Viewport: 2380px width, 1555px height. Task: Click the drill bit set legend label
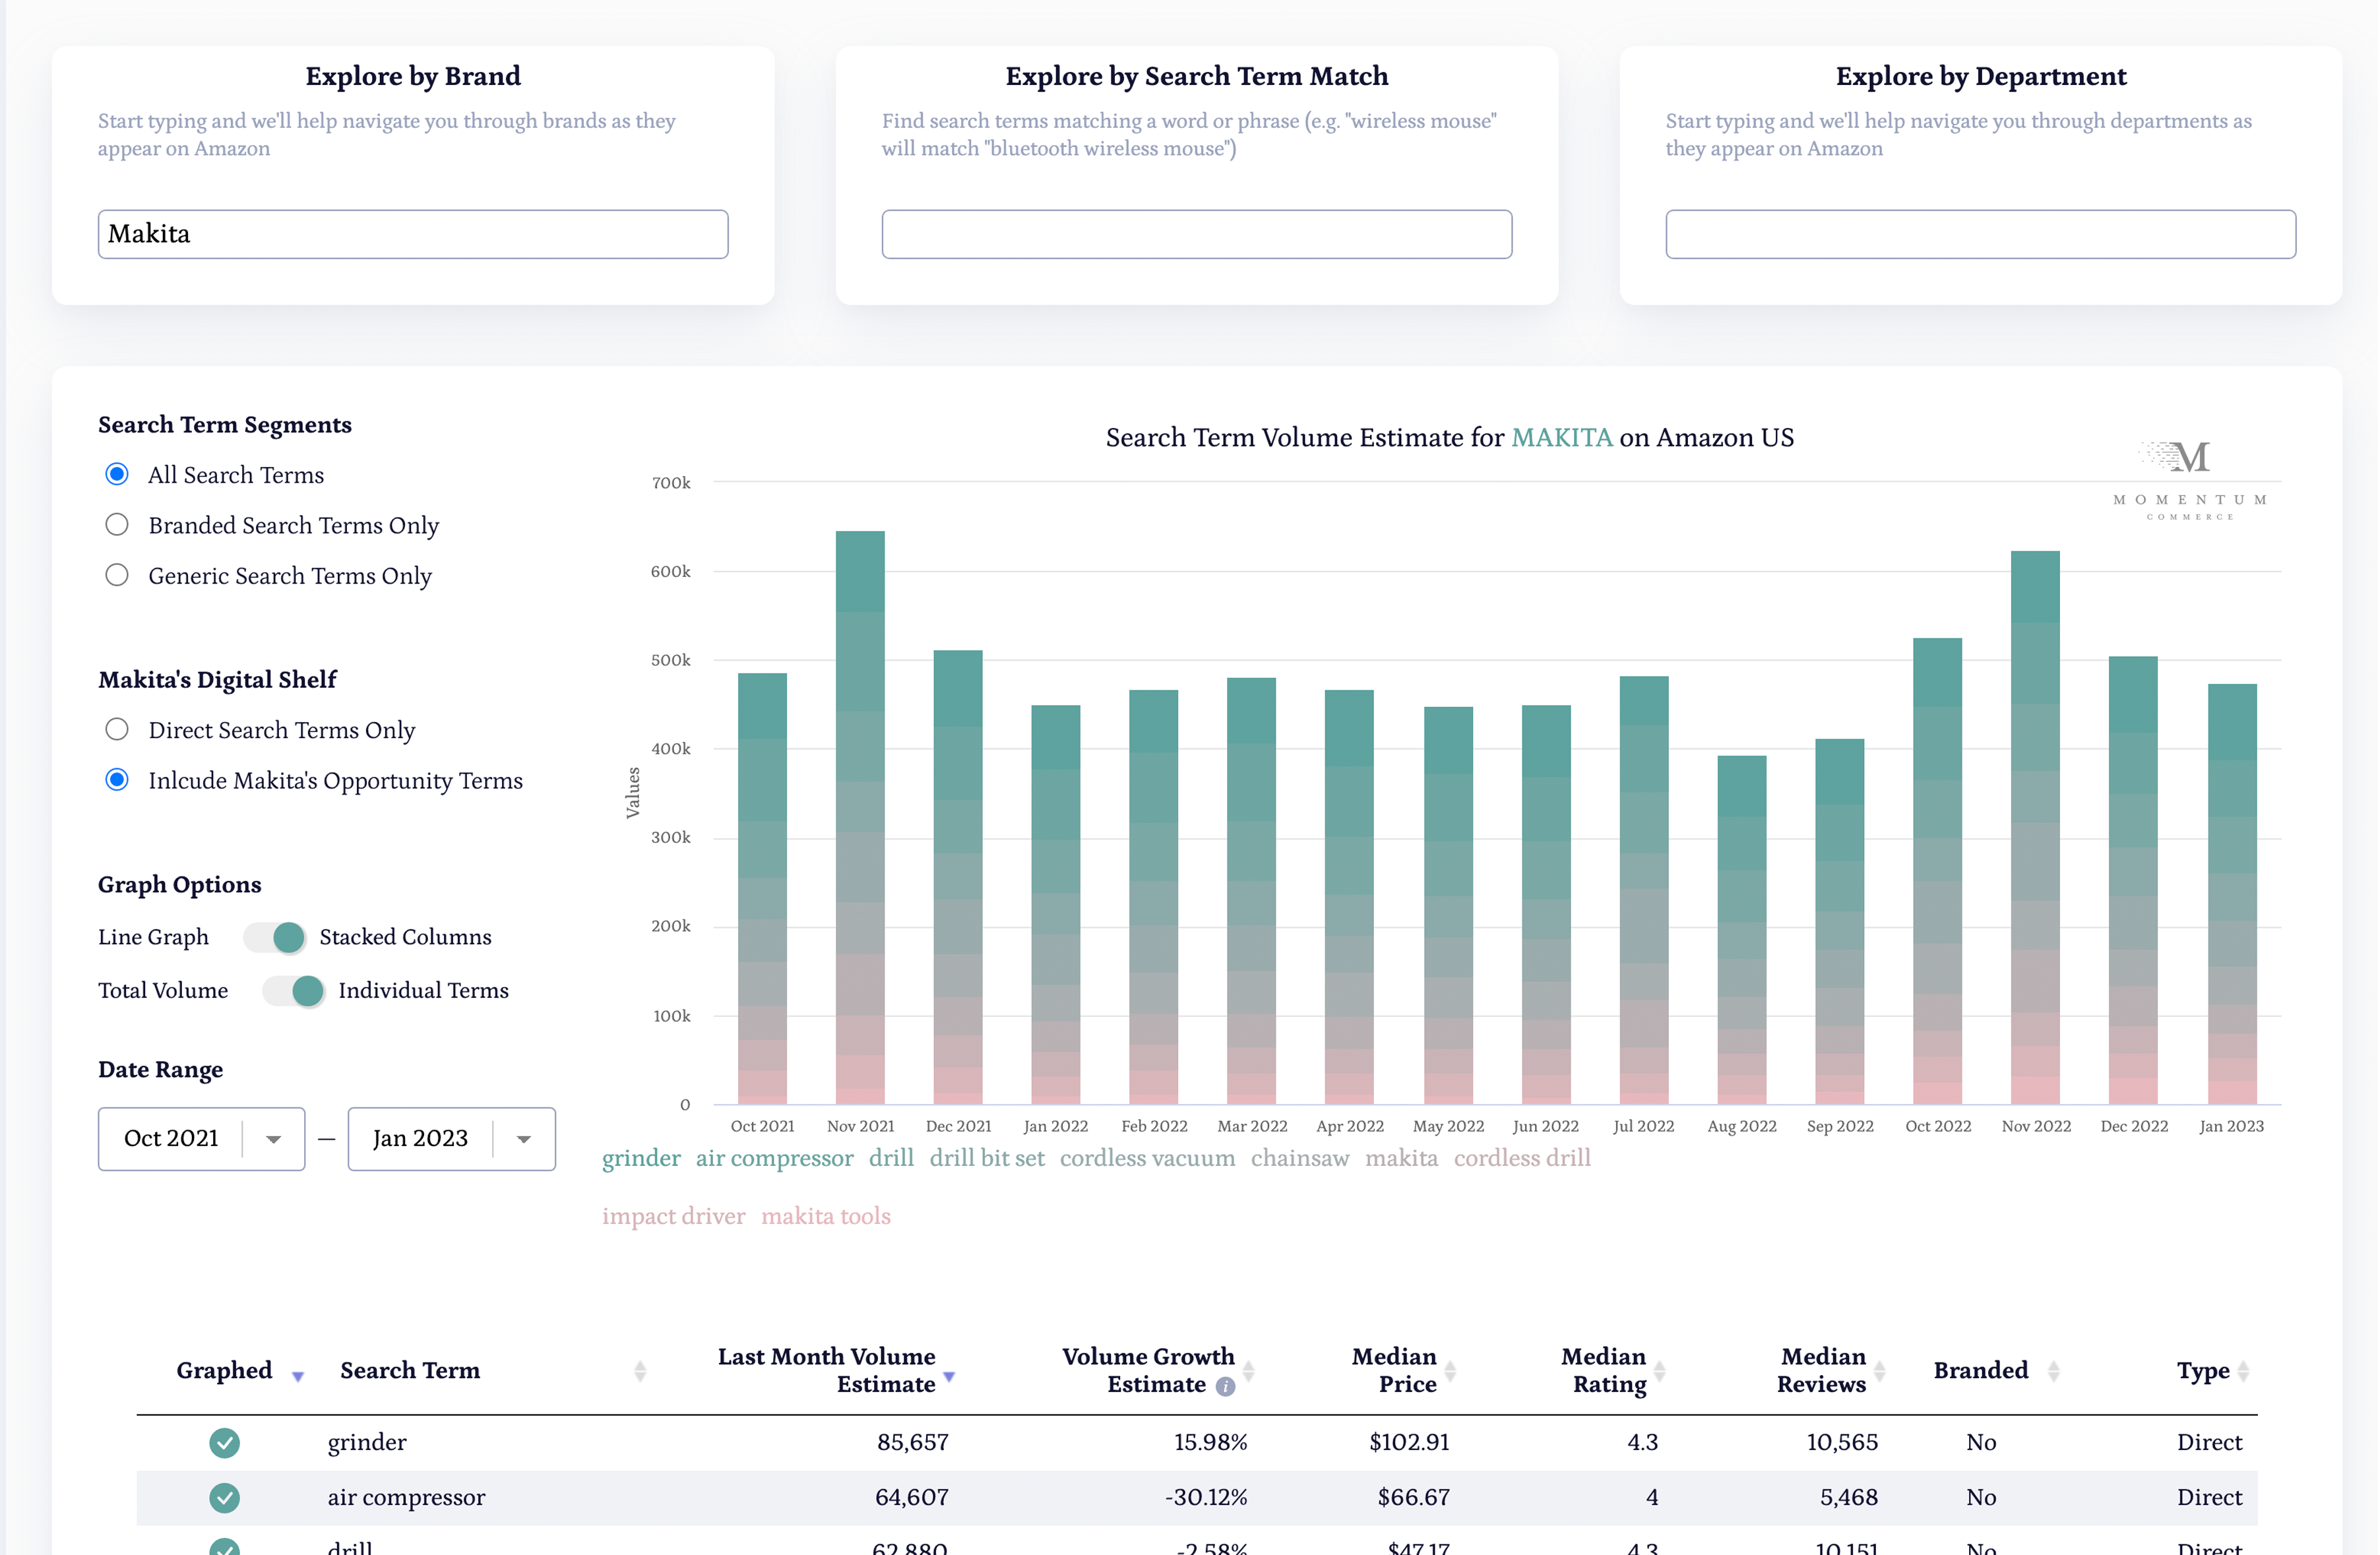click(x=987, y=1158)
